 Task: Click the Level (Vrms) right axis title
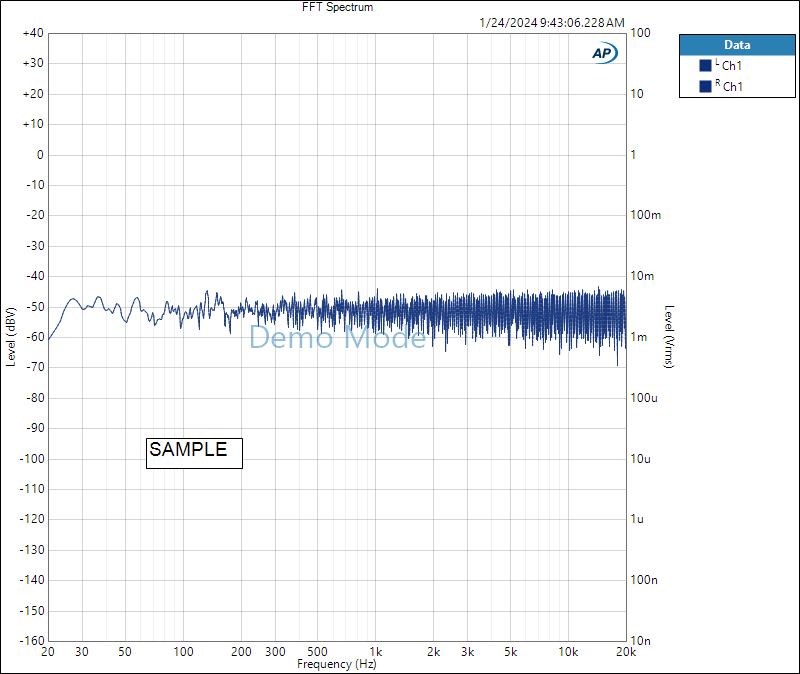pyautogui.click(x=669, y=337)
